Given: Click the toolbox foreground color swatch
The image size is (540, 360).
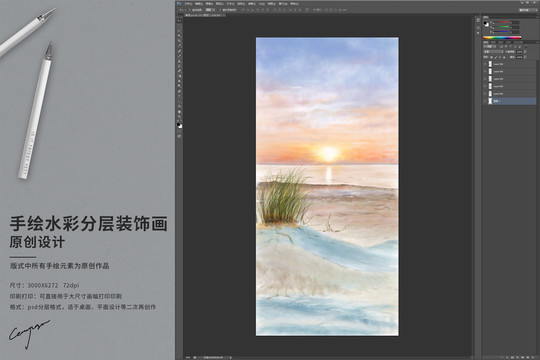Looking at the screenshot, I should tap(178, 124).
